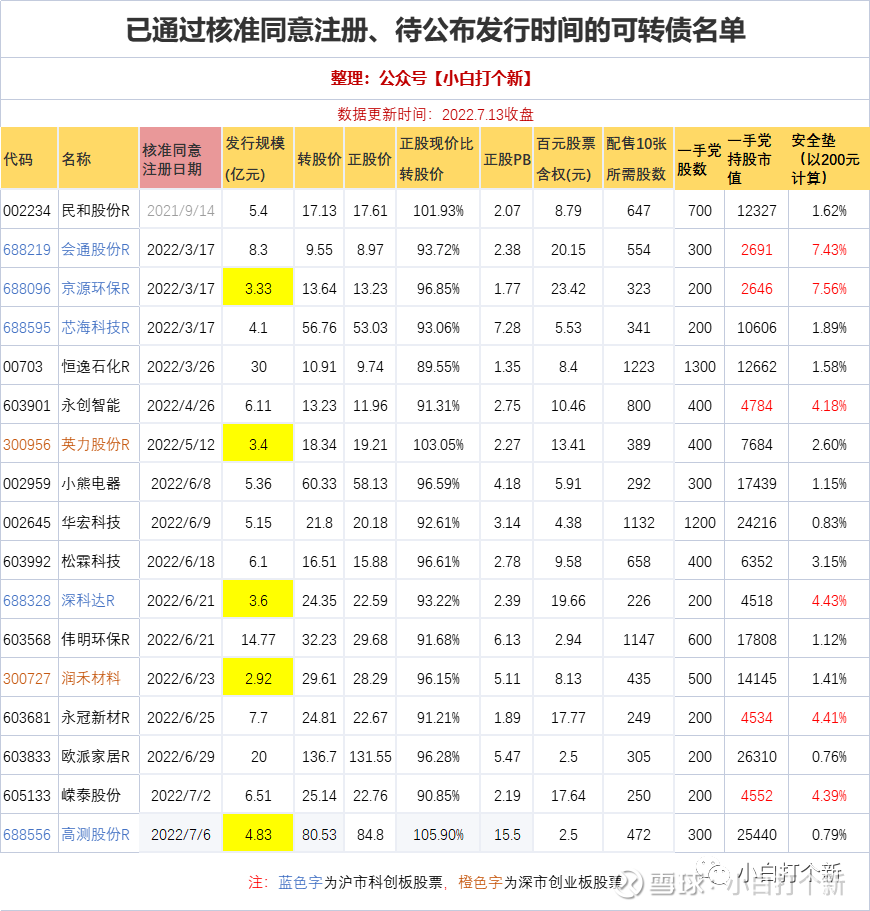Select the name 永创智能
The height and width of the screenshot is (911, 870).
click(91, 406)
